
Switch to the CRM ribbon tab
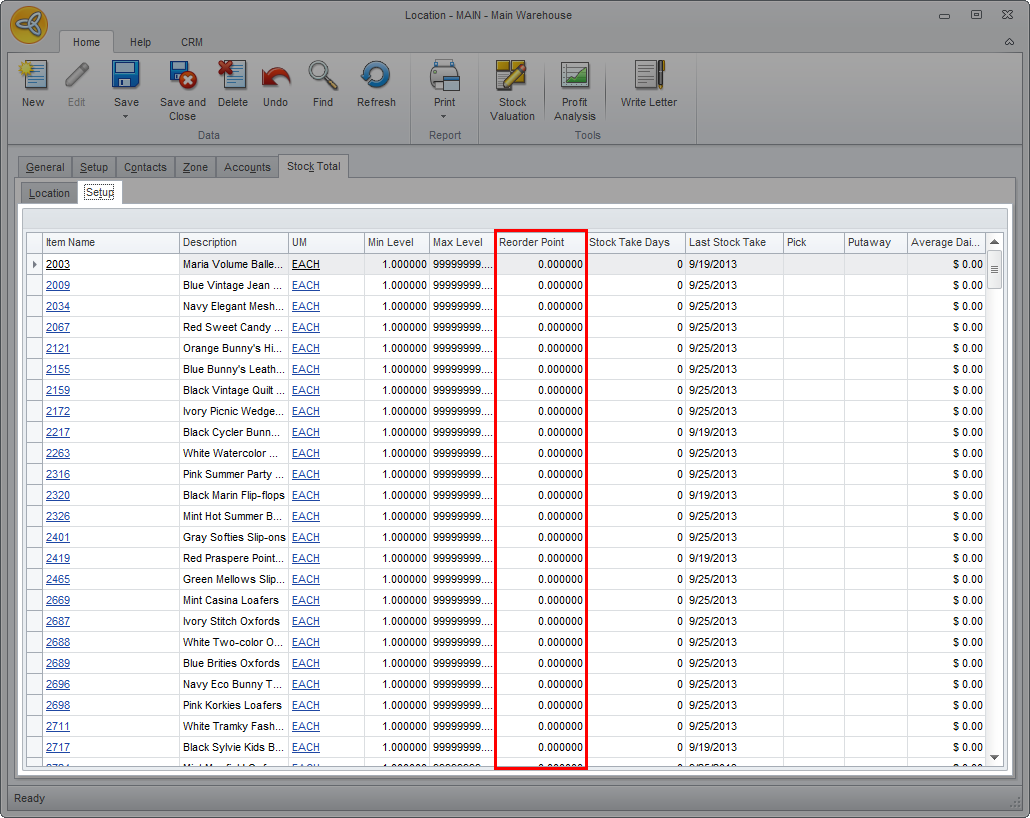[192, 42]
